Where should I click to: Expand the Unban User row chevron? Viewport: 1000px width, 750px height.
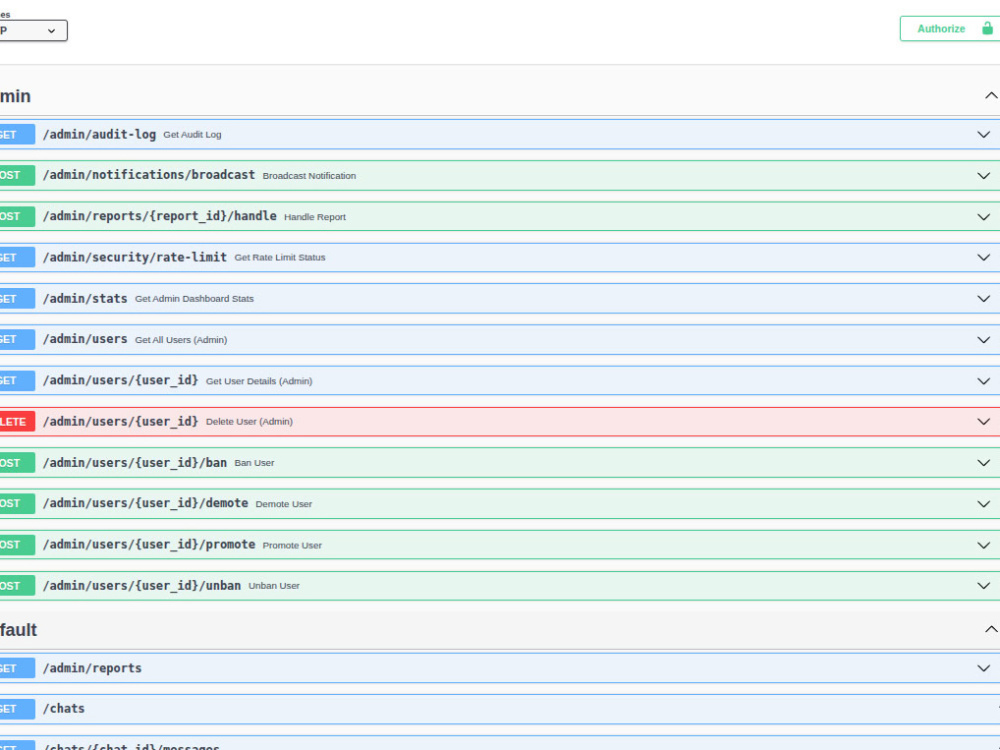coord(983,585)
